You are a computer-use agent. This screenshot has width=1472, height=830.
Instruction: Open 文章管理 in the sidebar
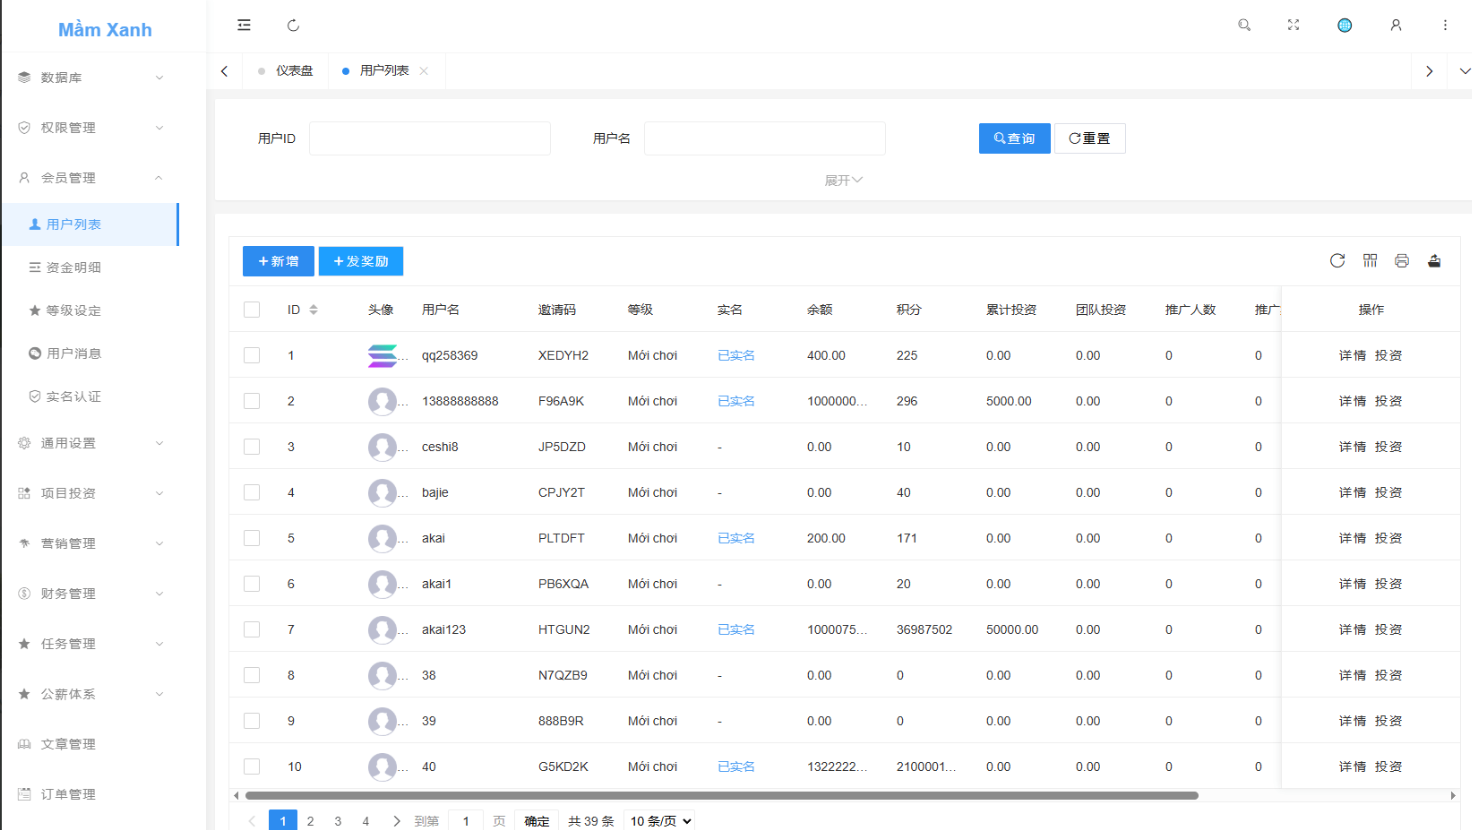(90, 744)
